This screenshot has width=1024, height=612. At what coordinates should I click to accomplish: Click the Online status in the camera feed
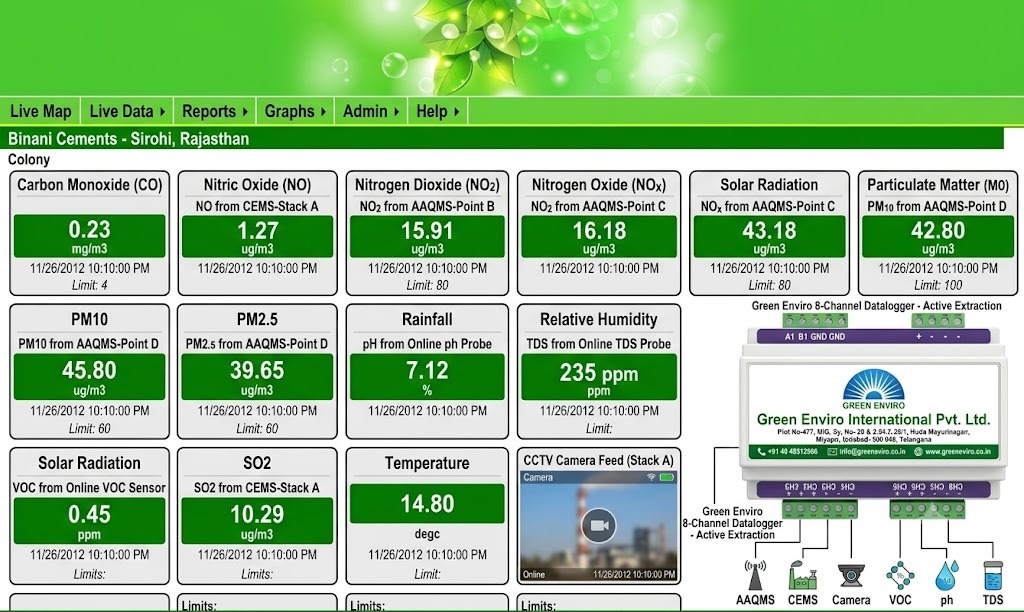(534, 575)
